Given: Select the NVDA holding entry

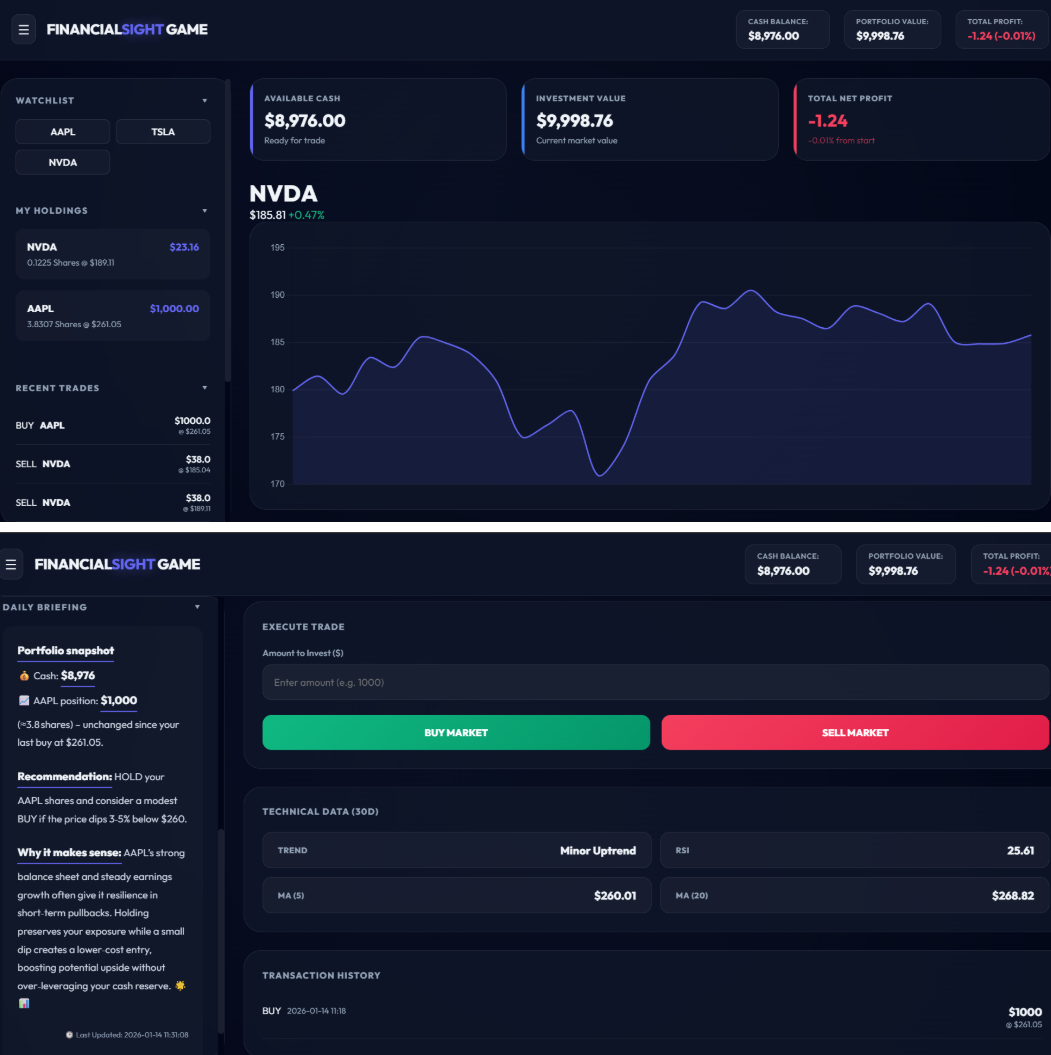Looking at the screenshot, I should click(112, 254).
